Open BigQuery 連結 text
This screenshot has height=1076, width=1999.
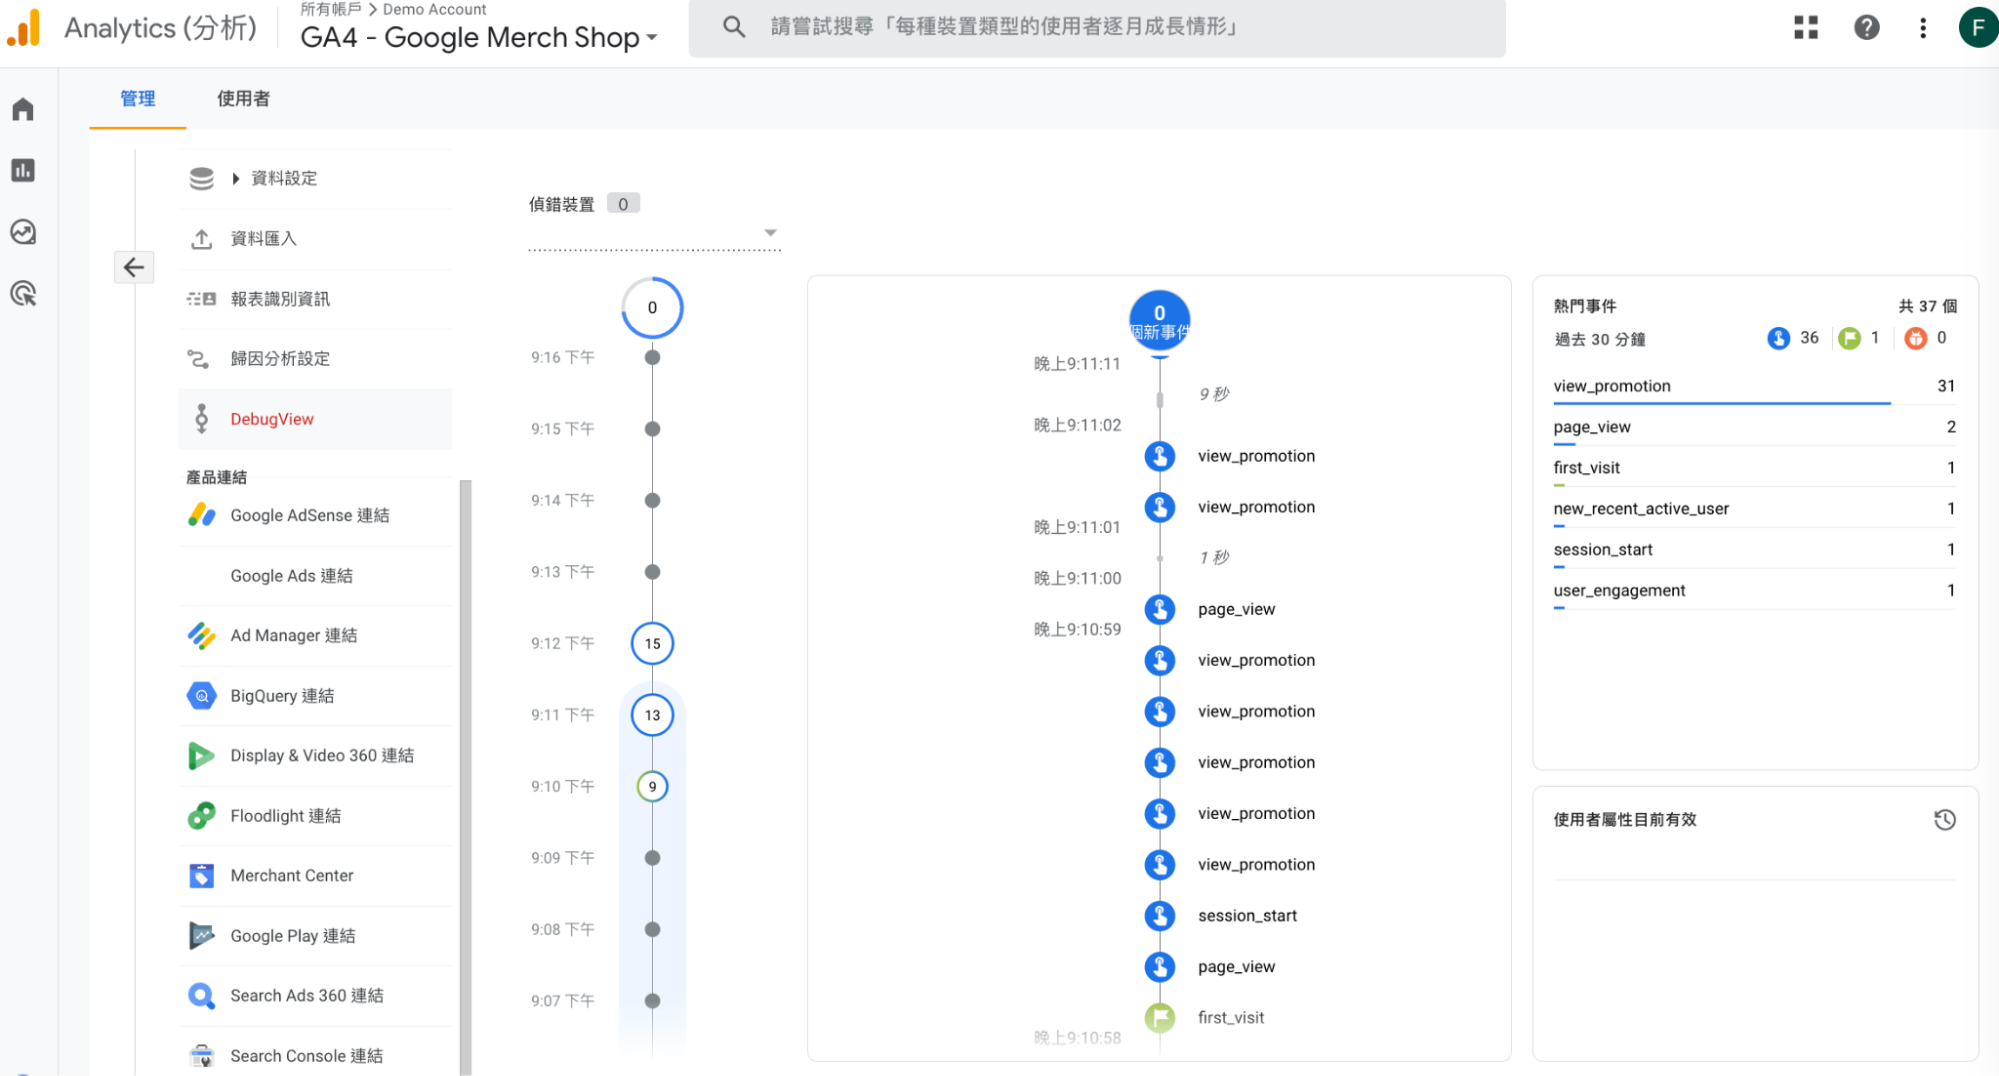pyautogui.click(x=282, y=696)
